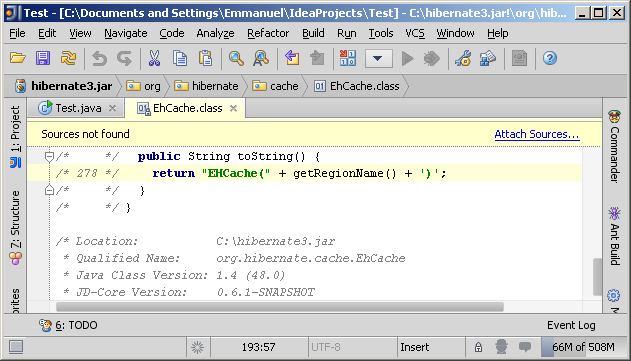Open the Structure tool window

pos(15,227)
